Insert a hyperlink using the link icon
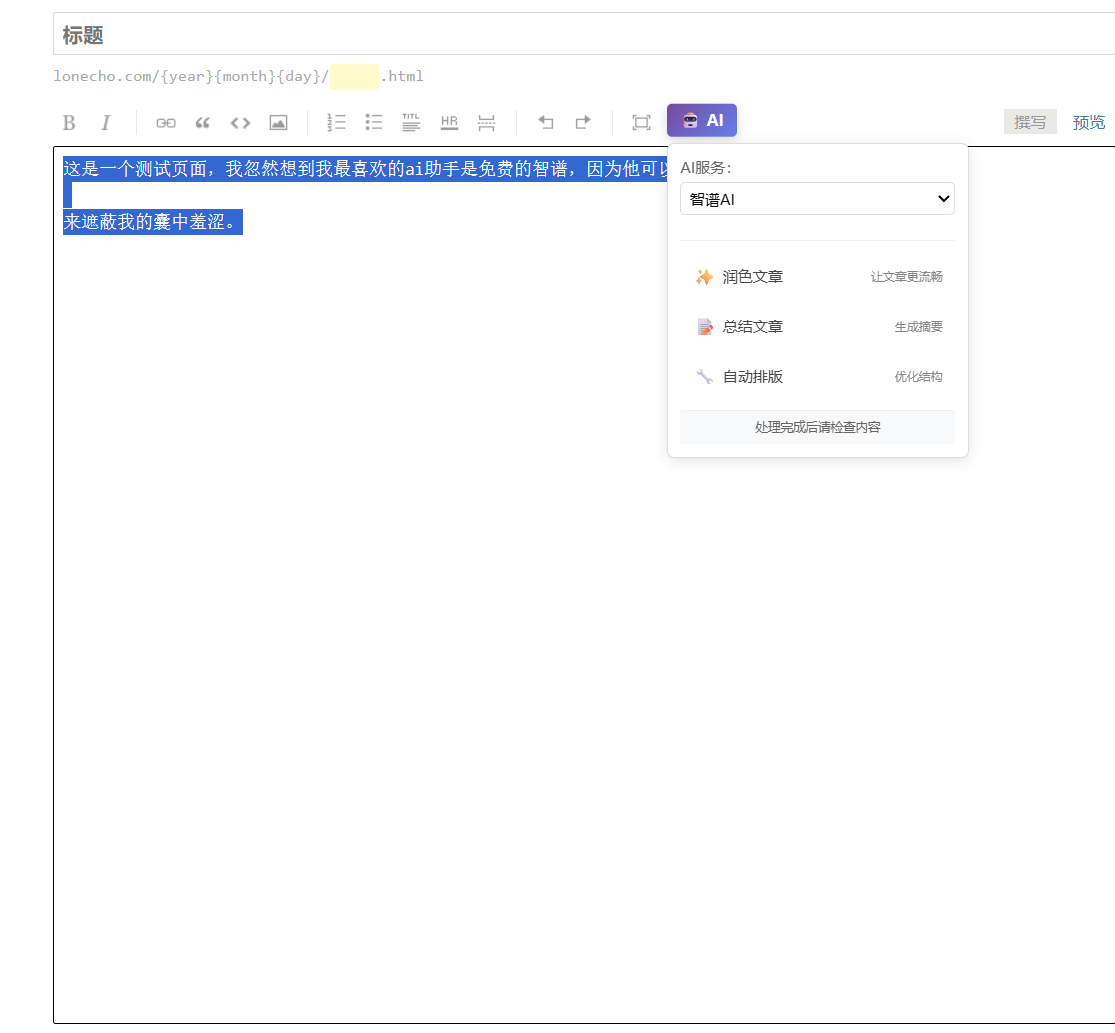Image resolution: width=1115 pixels, height=1033 pixels. (166, 122)
